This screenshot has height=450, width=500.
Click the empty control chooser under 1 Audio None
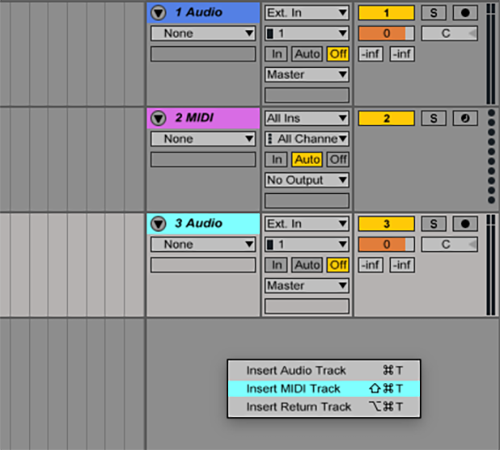pos(203,54)
